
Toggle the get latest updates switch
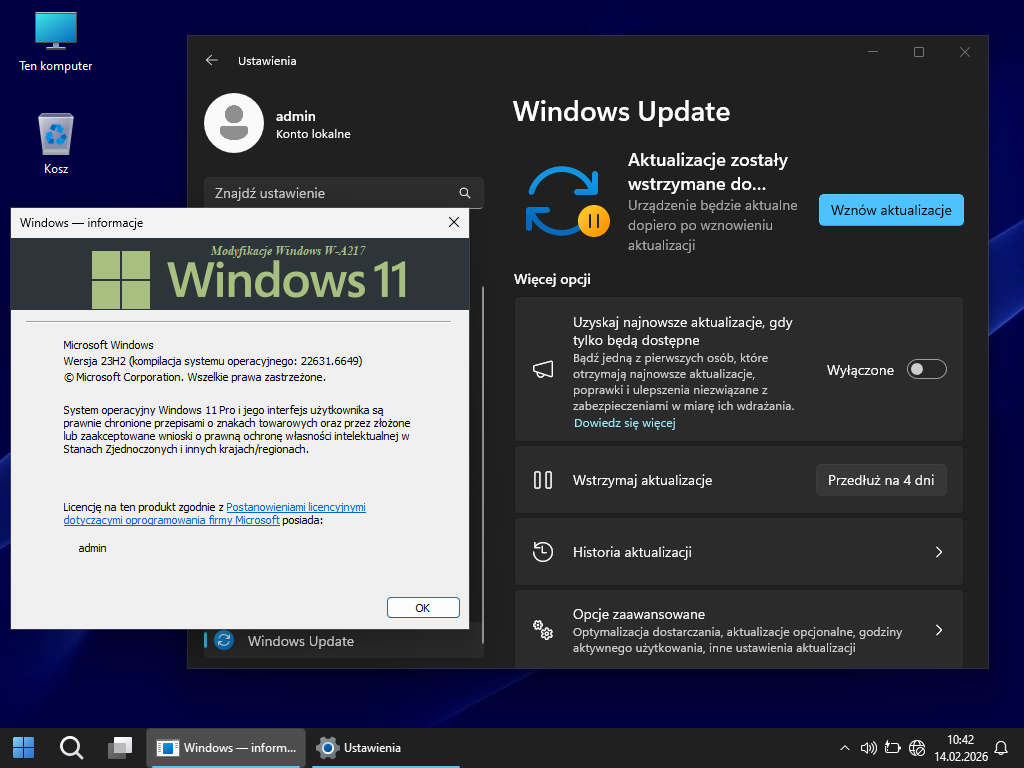[x=926, y=370]
